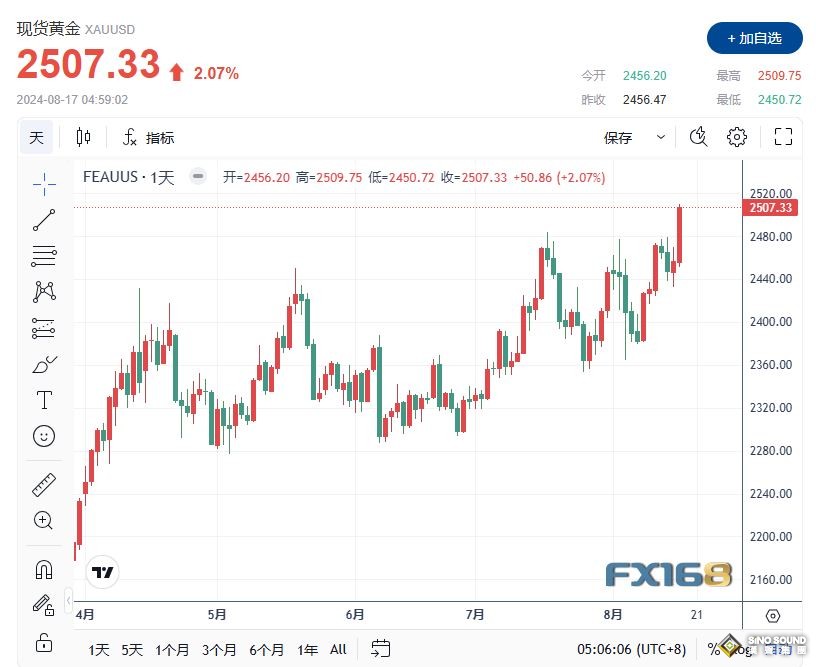This screenshot has width=816, height=667.
Task: Collapse the FEAUUS legend toggle
Action: pos(198,176)
